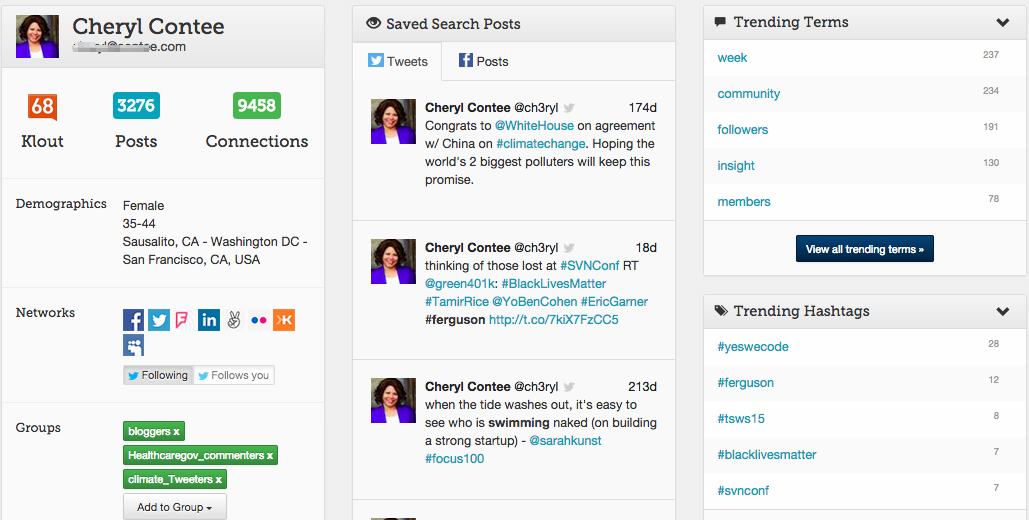Viewport: 1029px width, 520px height.
Task: Open the Twitter network icon
Action: coord(159,320)
